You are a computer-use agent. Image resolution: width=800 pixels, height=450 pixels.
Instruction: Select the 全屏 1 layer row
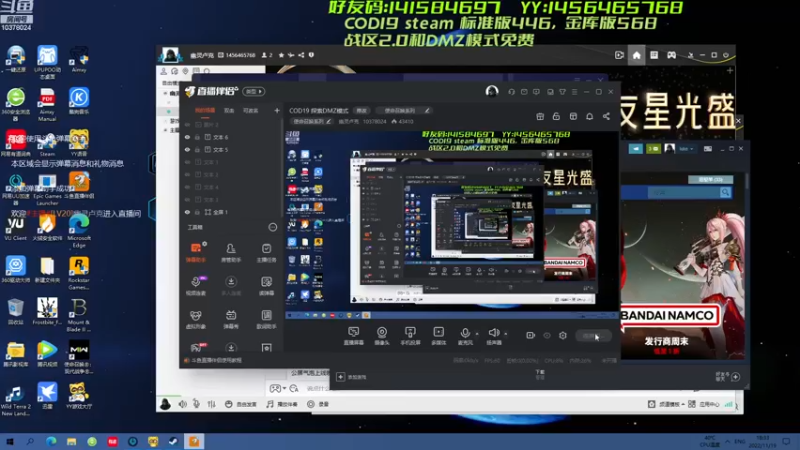[x=231, y=212]
